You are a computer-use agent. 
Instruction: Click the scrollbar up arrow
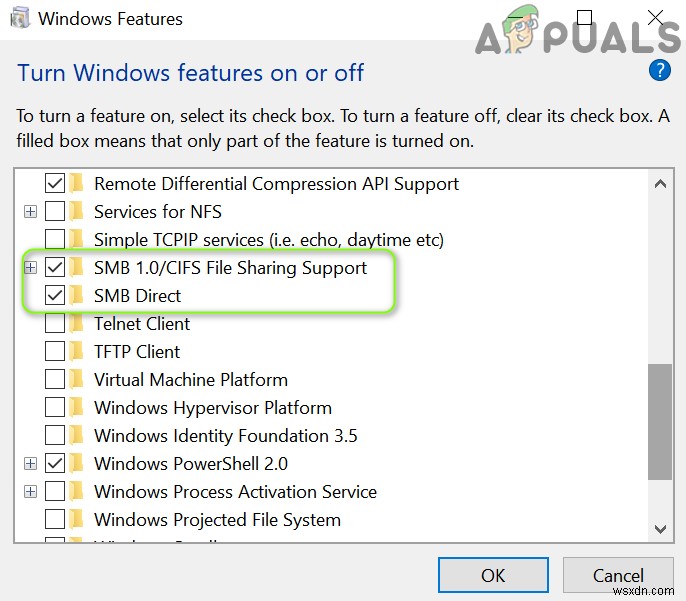point(660,184)
